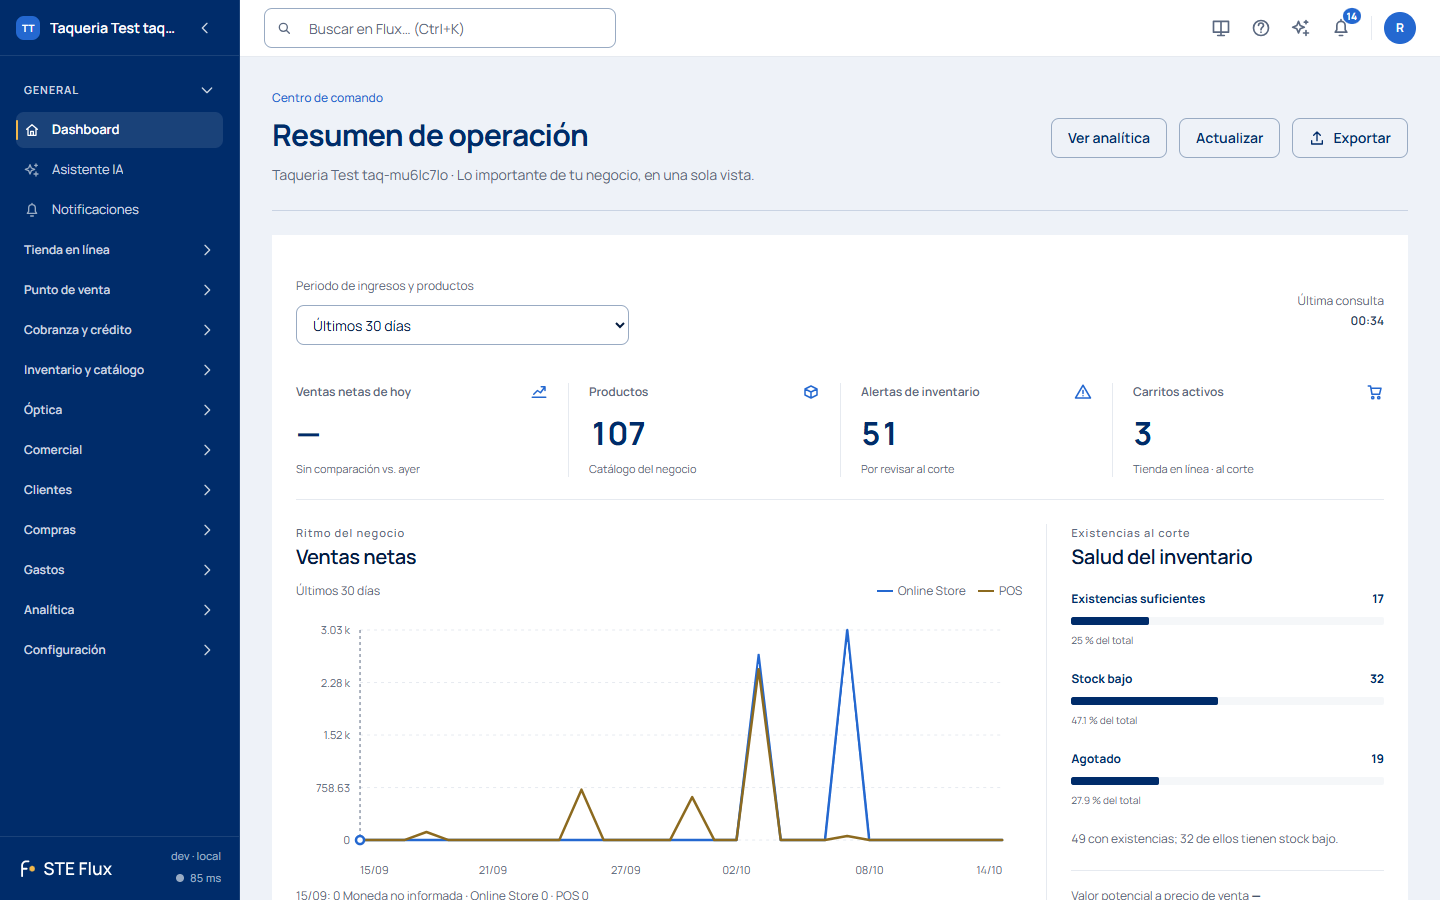The image size is (1440, 900).
Task: Collapse the sidebar with the chevron icon
Action: pos(205,28)
